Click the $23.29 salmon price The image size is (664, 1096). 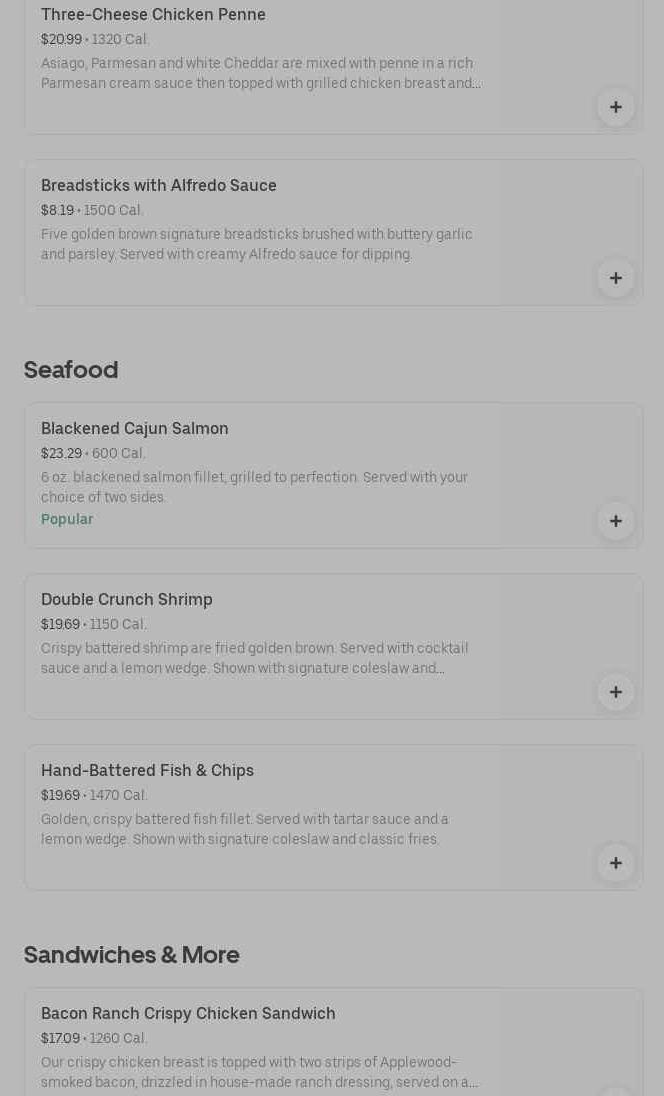(x=61, y=453)
